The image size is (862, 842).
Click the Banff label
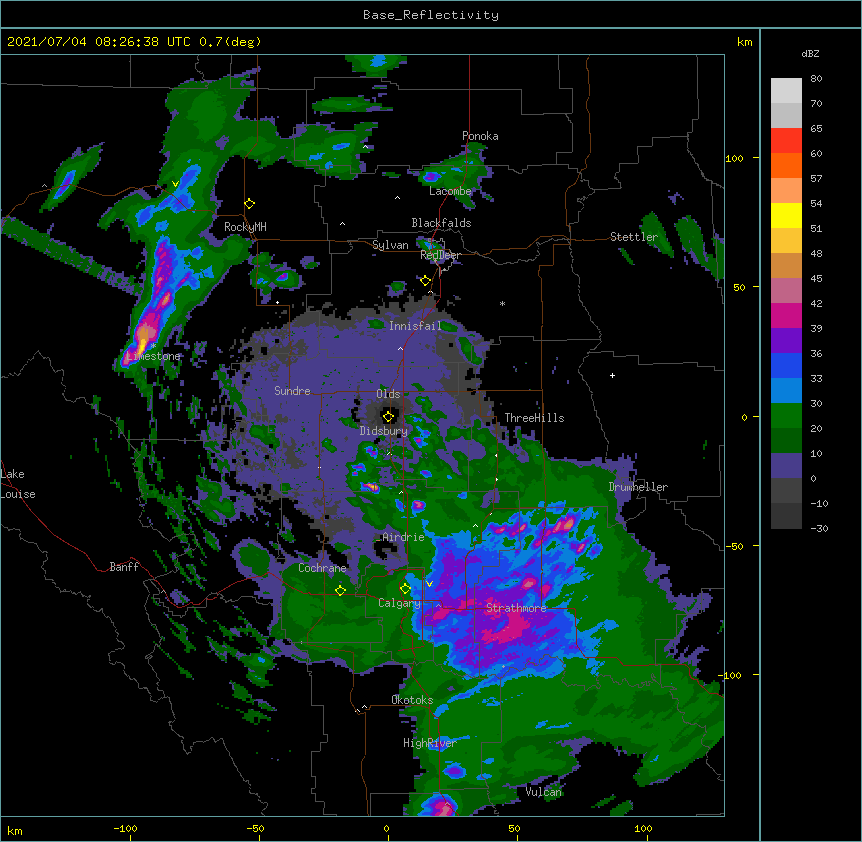[x=124, y=567]
